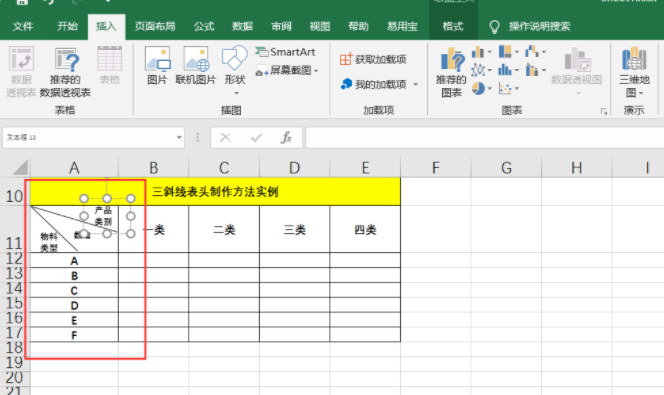Click the 三类 header cell
Viewport: 664px width, 395px height.
coord(295,229)
